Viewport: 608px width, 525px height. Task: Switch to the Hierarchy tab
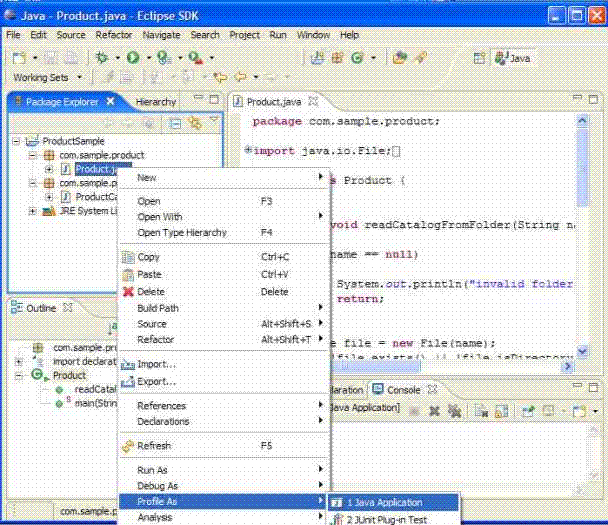155,101
